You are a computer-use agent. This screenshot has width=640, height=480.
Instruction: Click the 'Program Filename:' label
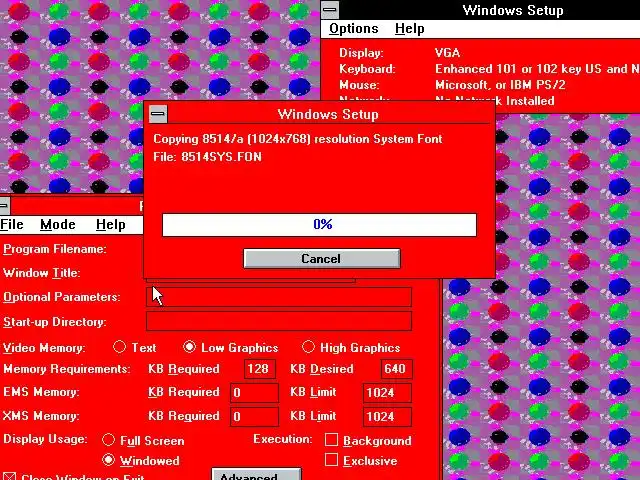[55, 249]
